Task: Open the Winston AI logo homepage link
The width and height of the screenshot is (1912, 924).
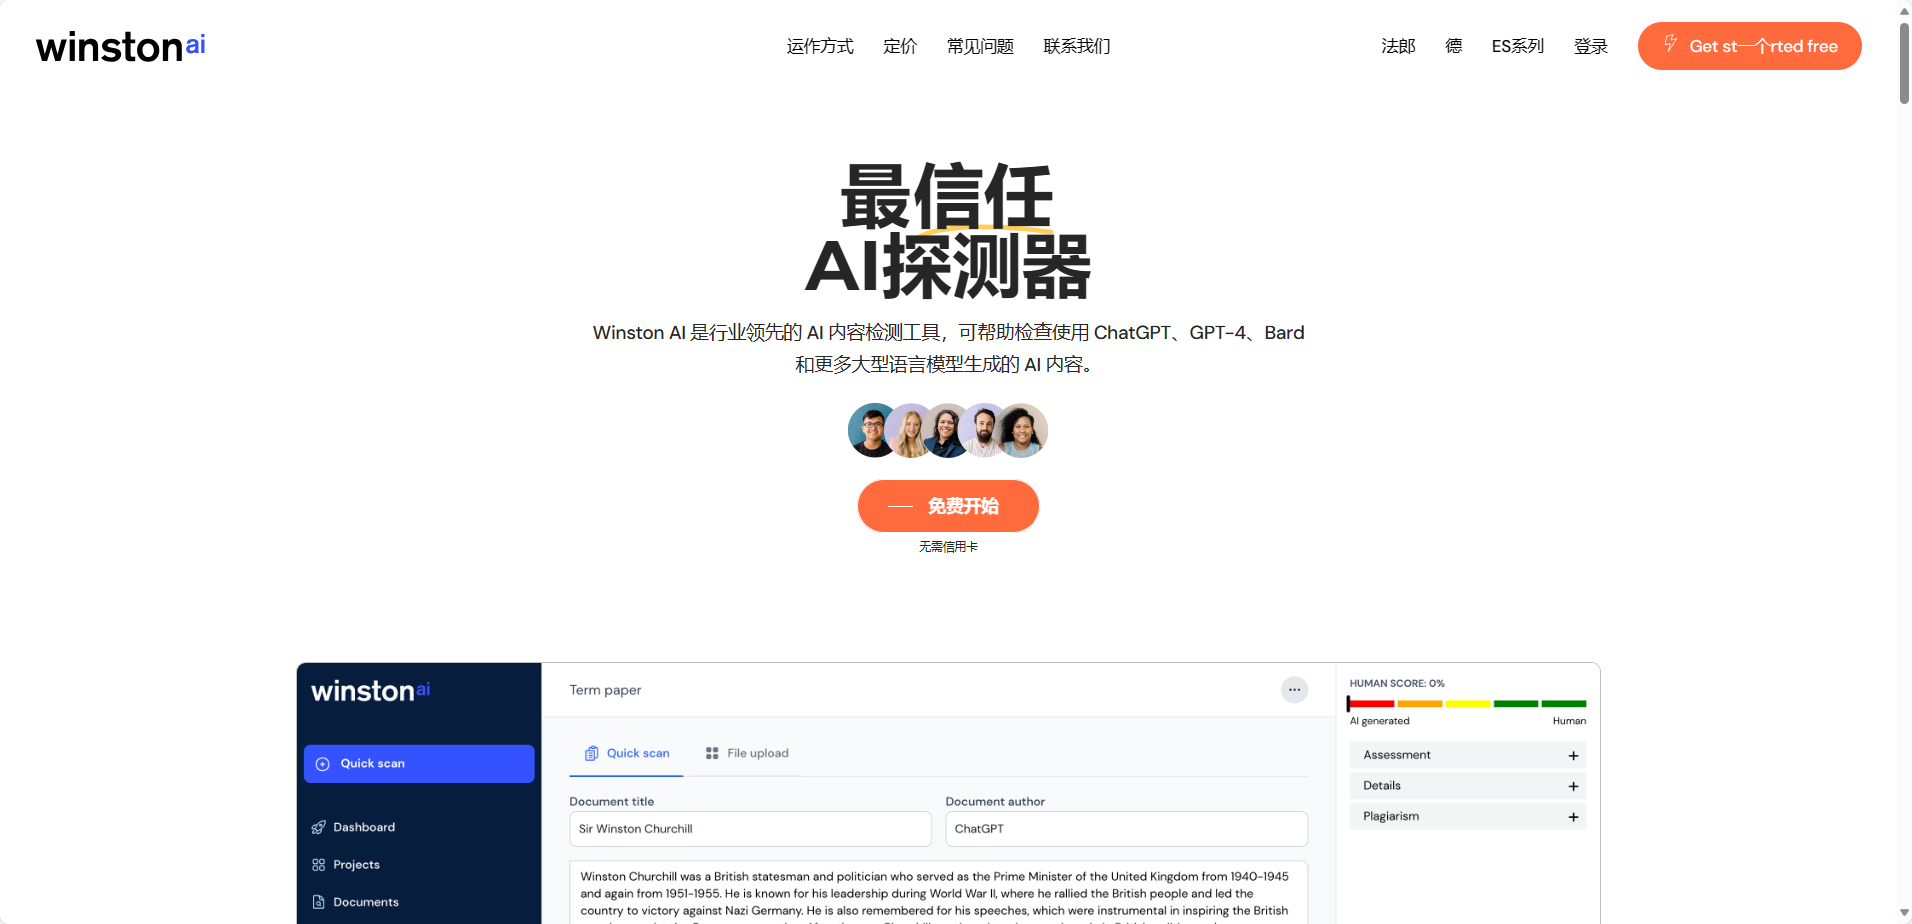Action: (121, 46)
